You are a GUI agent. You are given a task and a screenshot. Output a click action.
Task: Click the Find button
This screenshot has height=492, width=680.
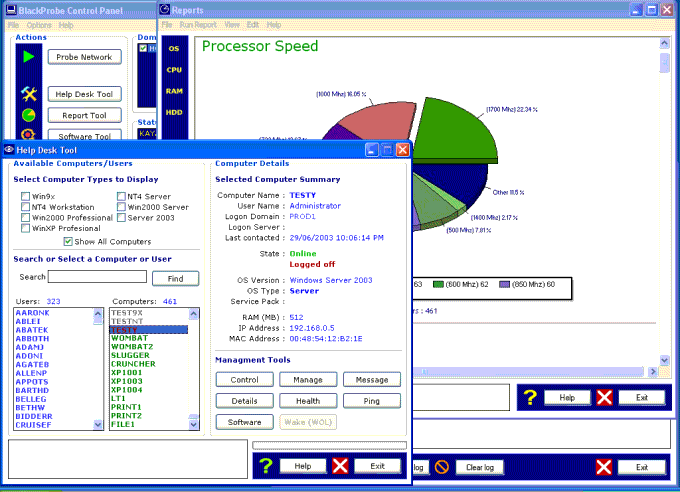click(175, 279)
